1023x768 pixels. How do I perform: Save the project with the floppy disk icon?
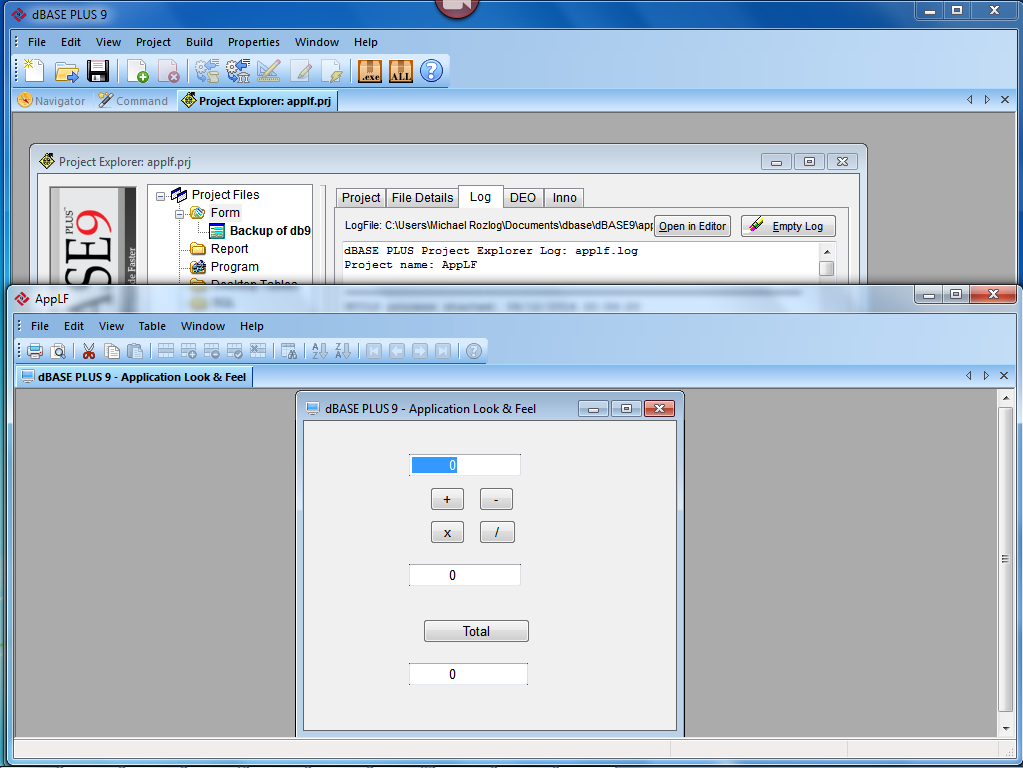98,71
